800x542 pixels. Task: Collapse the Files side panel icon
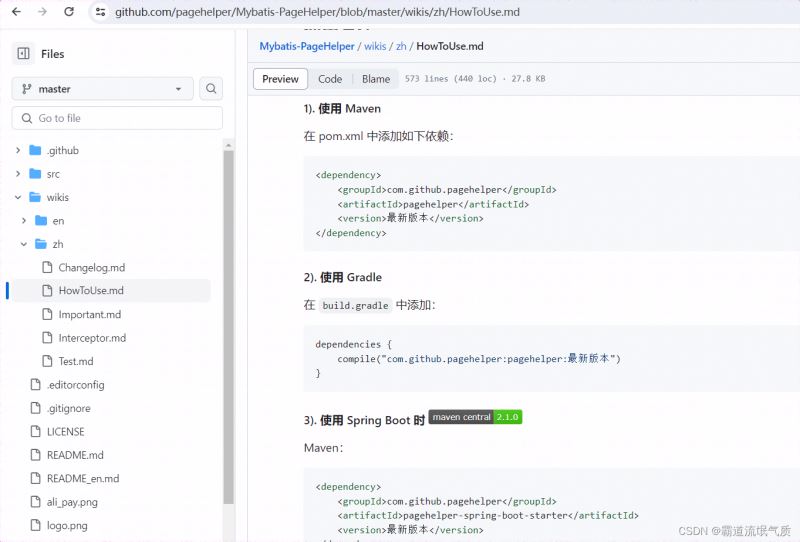[x=23, y=54]
